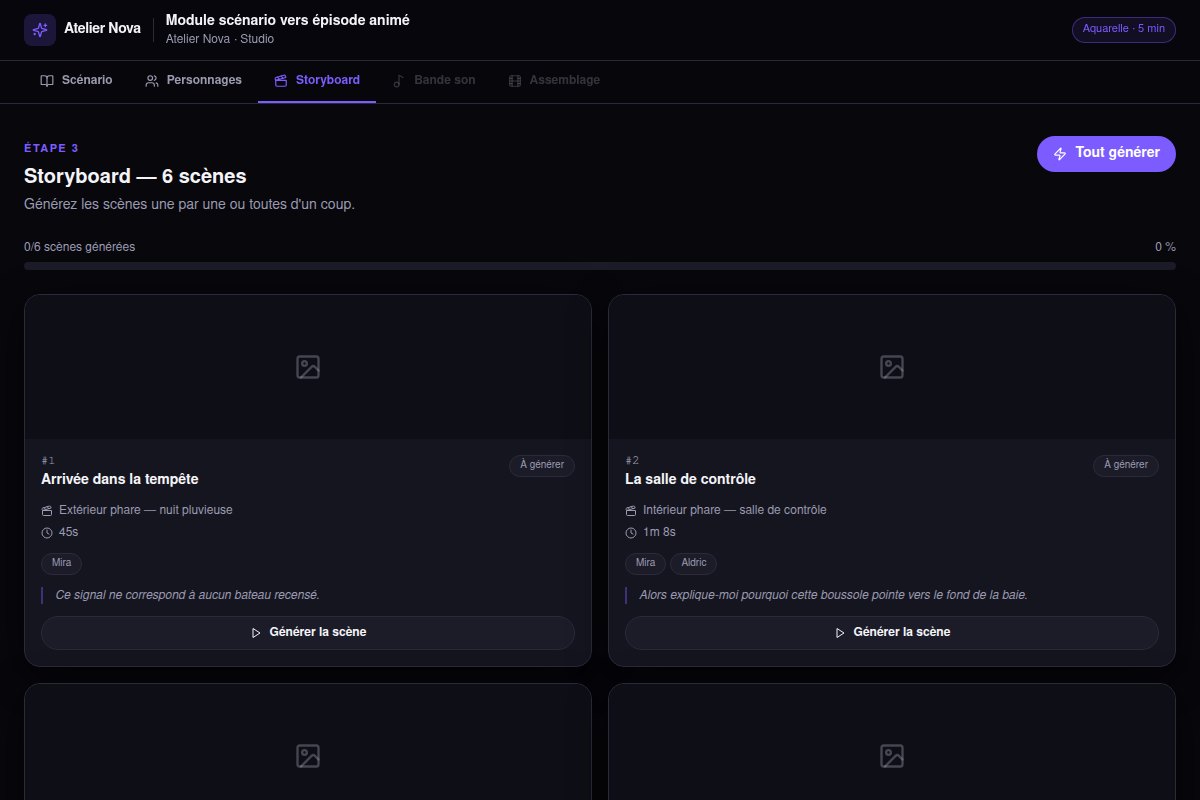Click image icon in scene #1 thumbnail

[308, 367]
